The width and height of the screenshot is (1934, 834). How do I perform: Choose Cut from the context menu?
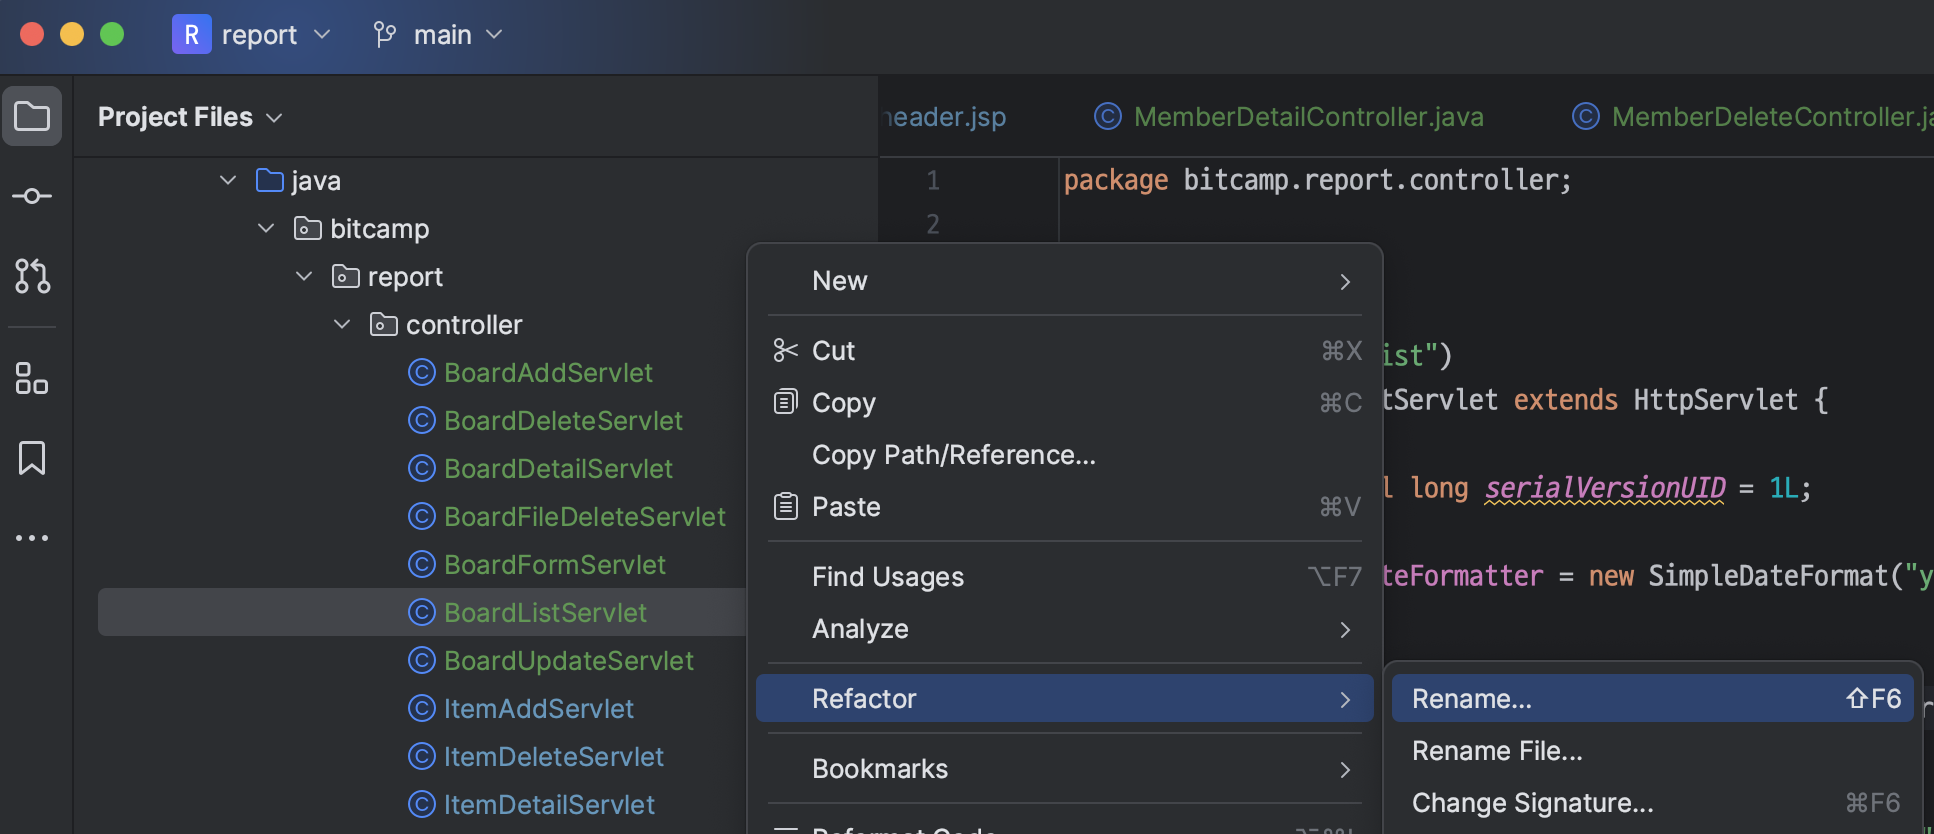pyautogui.click(x=1065, y=351)
